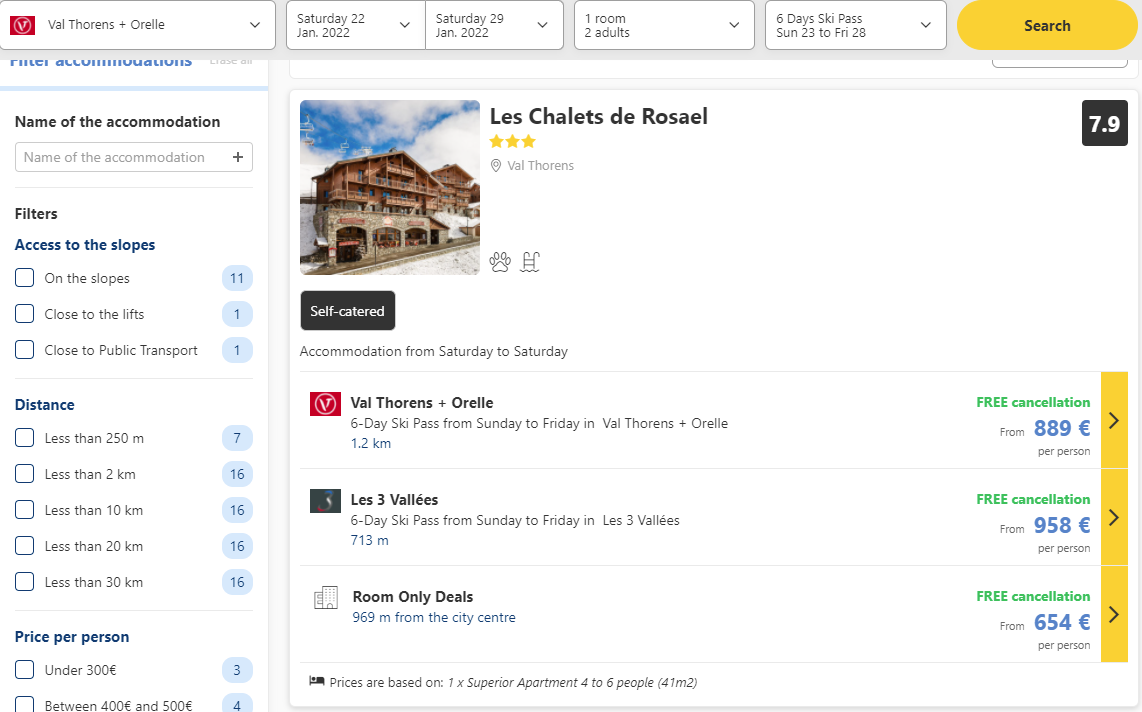This screenshot has width=1142, height=712.
Task: Open Room Only Deals offer yellow arrow
Action: click(x=1114, y=614)
